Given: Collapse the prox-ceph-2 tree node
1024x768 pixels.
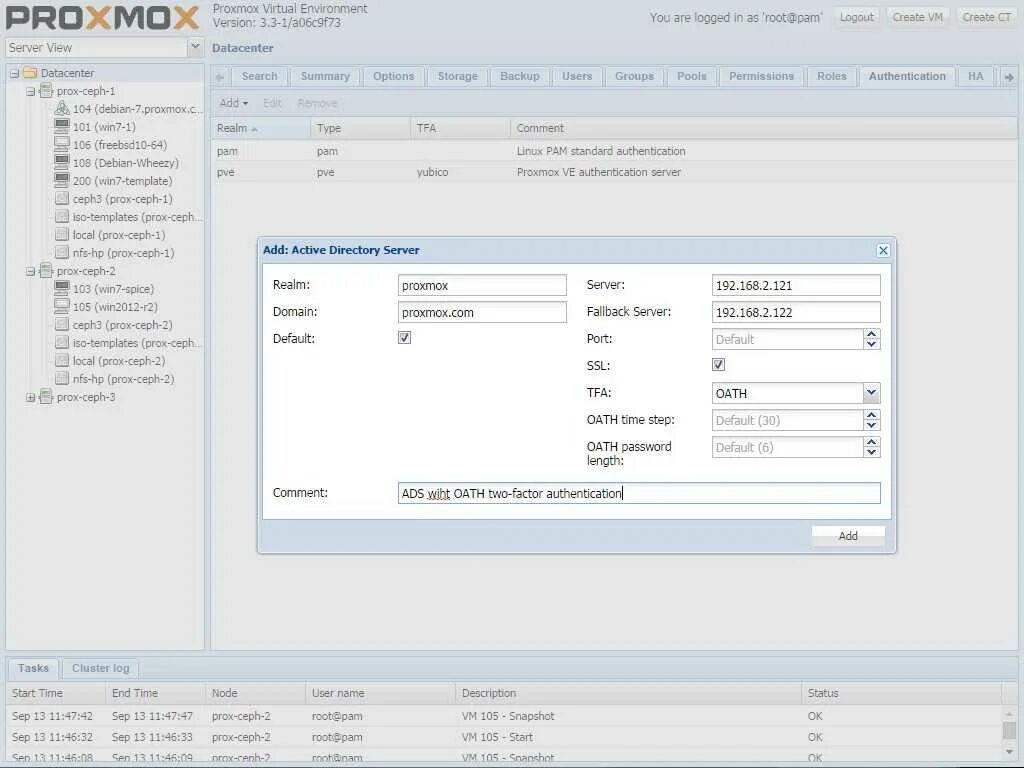Looking at the screenshot, I should tap(30, 271).
